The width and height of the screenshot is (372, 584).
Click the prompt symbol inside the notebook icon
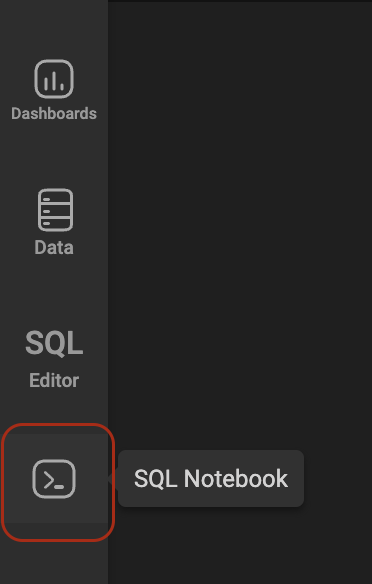pos(54,480)
